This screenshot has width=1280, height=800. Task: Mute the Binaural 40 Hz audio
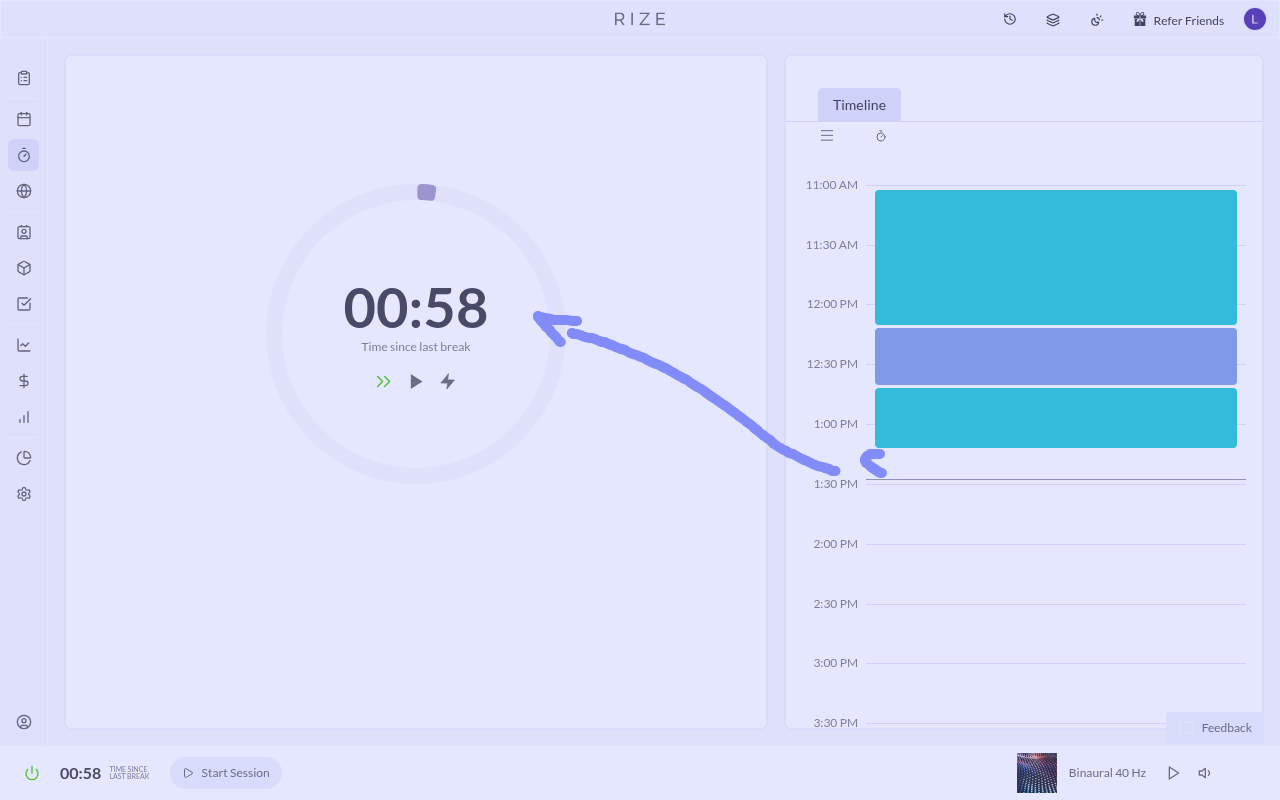1205,773
